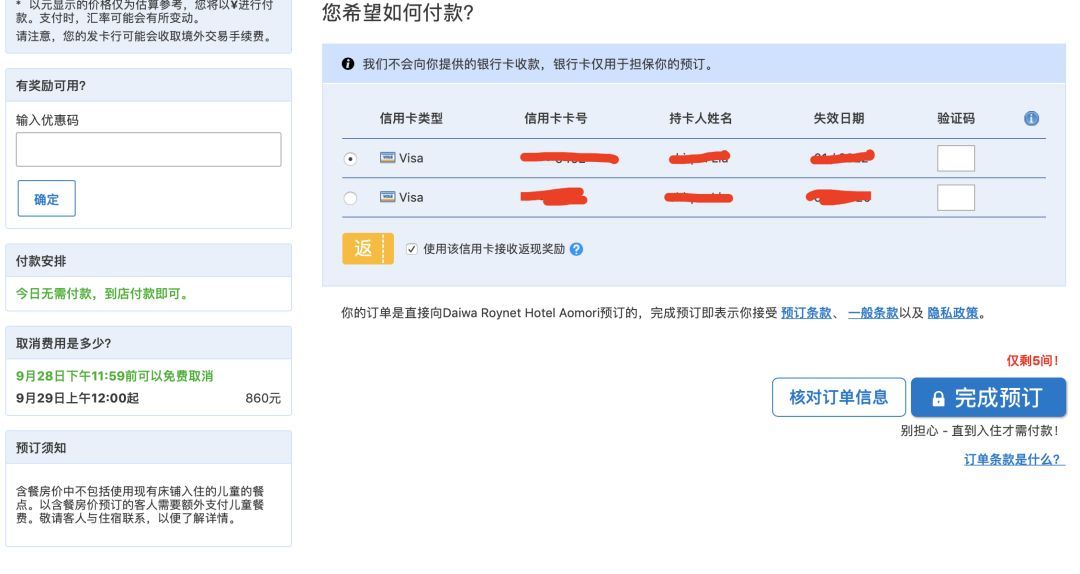
Task: Click the card icon on the second Visa row
Action: (387, 197)
